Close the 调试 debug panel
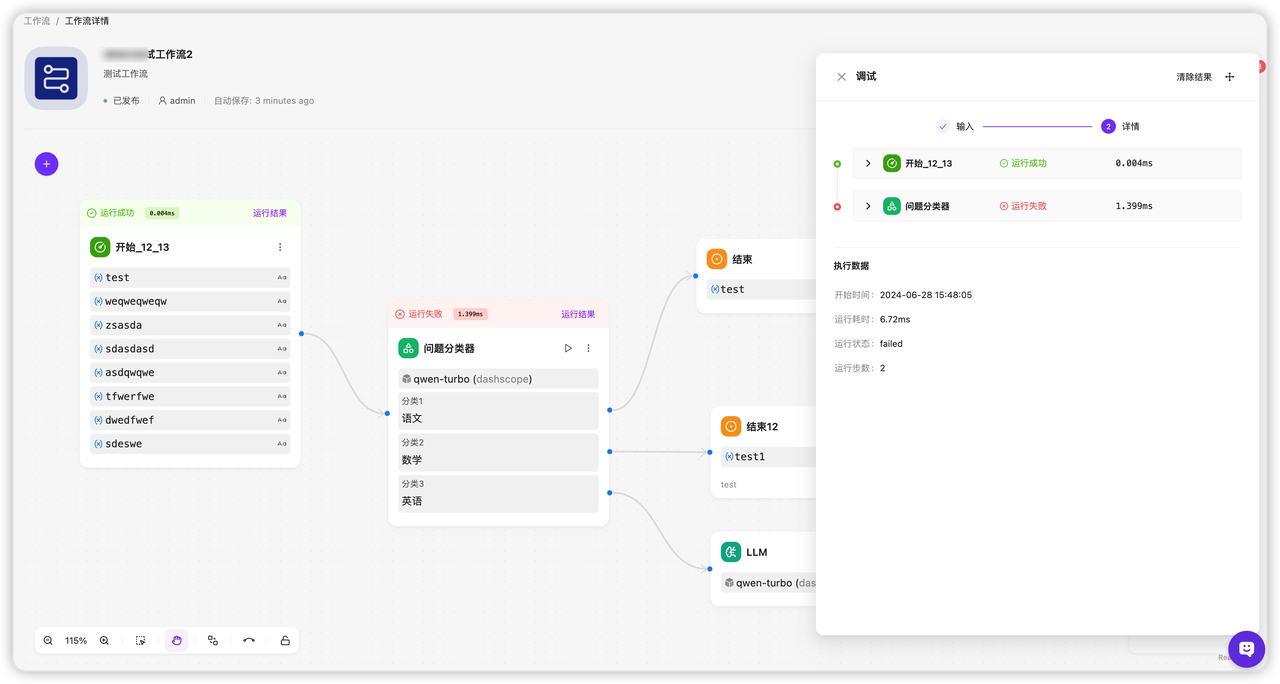 click(841, 77)
